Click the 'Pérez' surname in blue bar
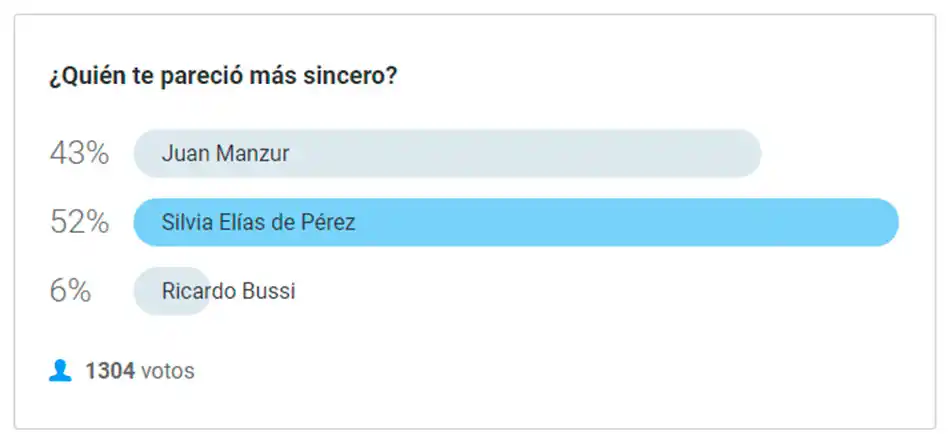Viewport: 950px width, 446px height. click(330, 223)
